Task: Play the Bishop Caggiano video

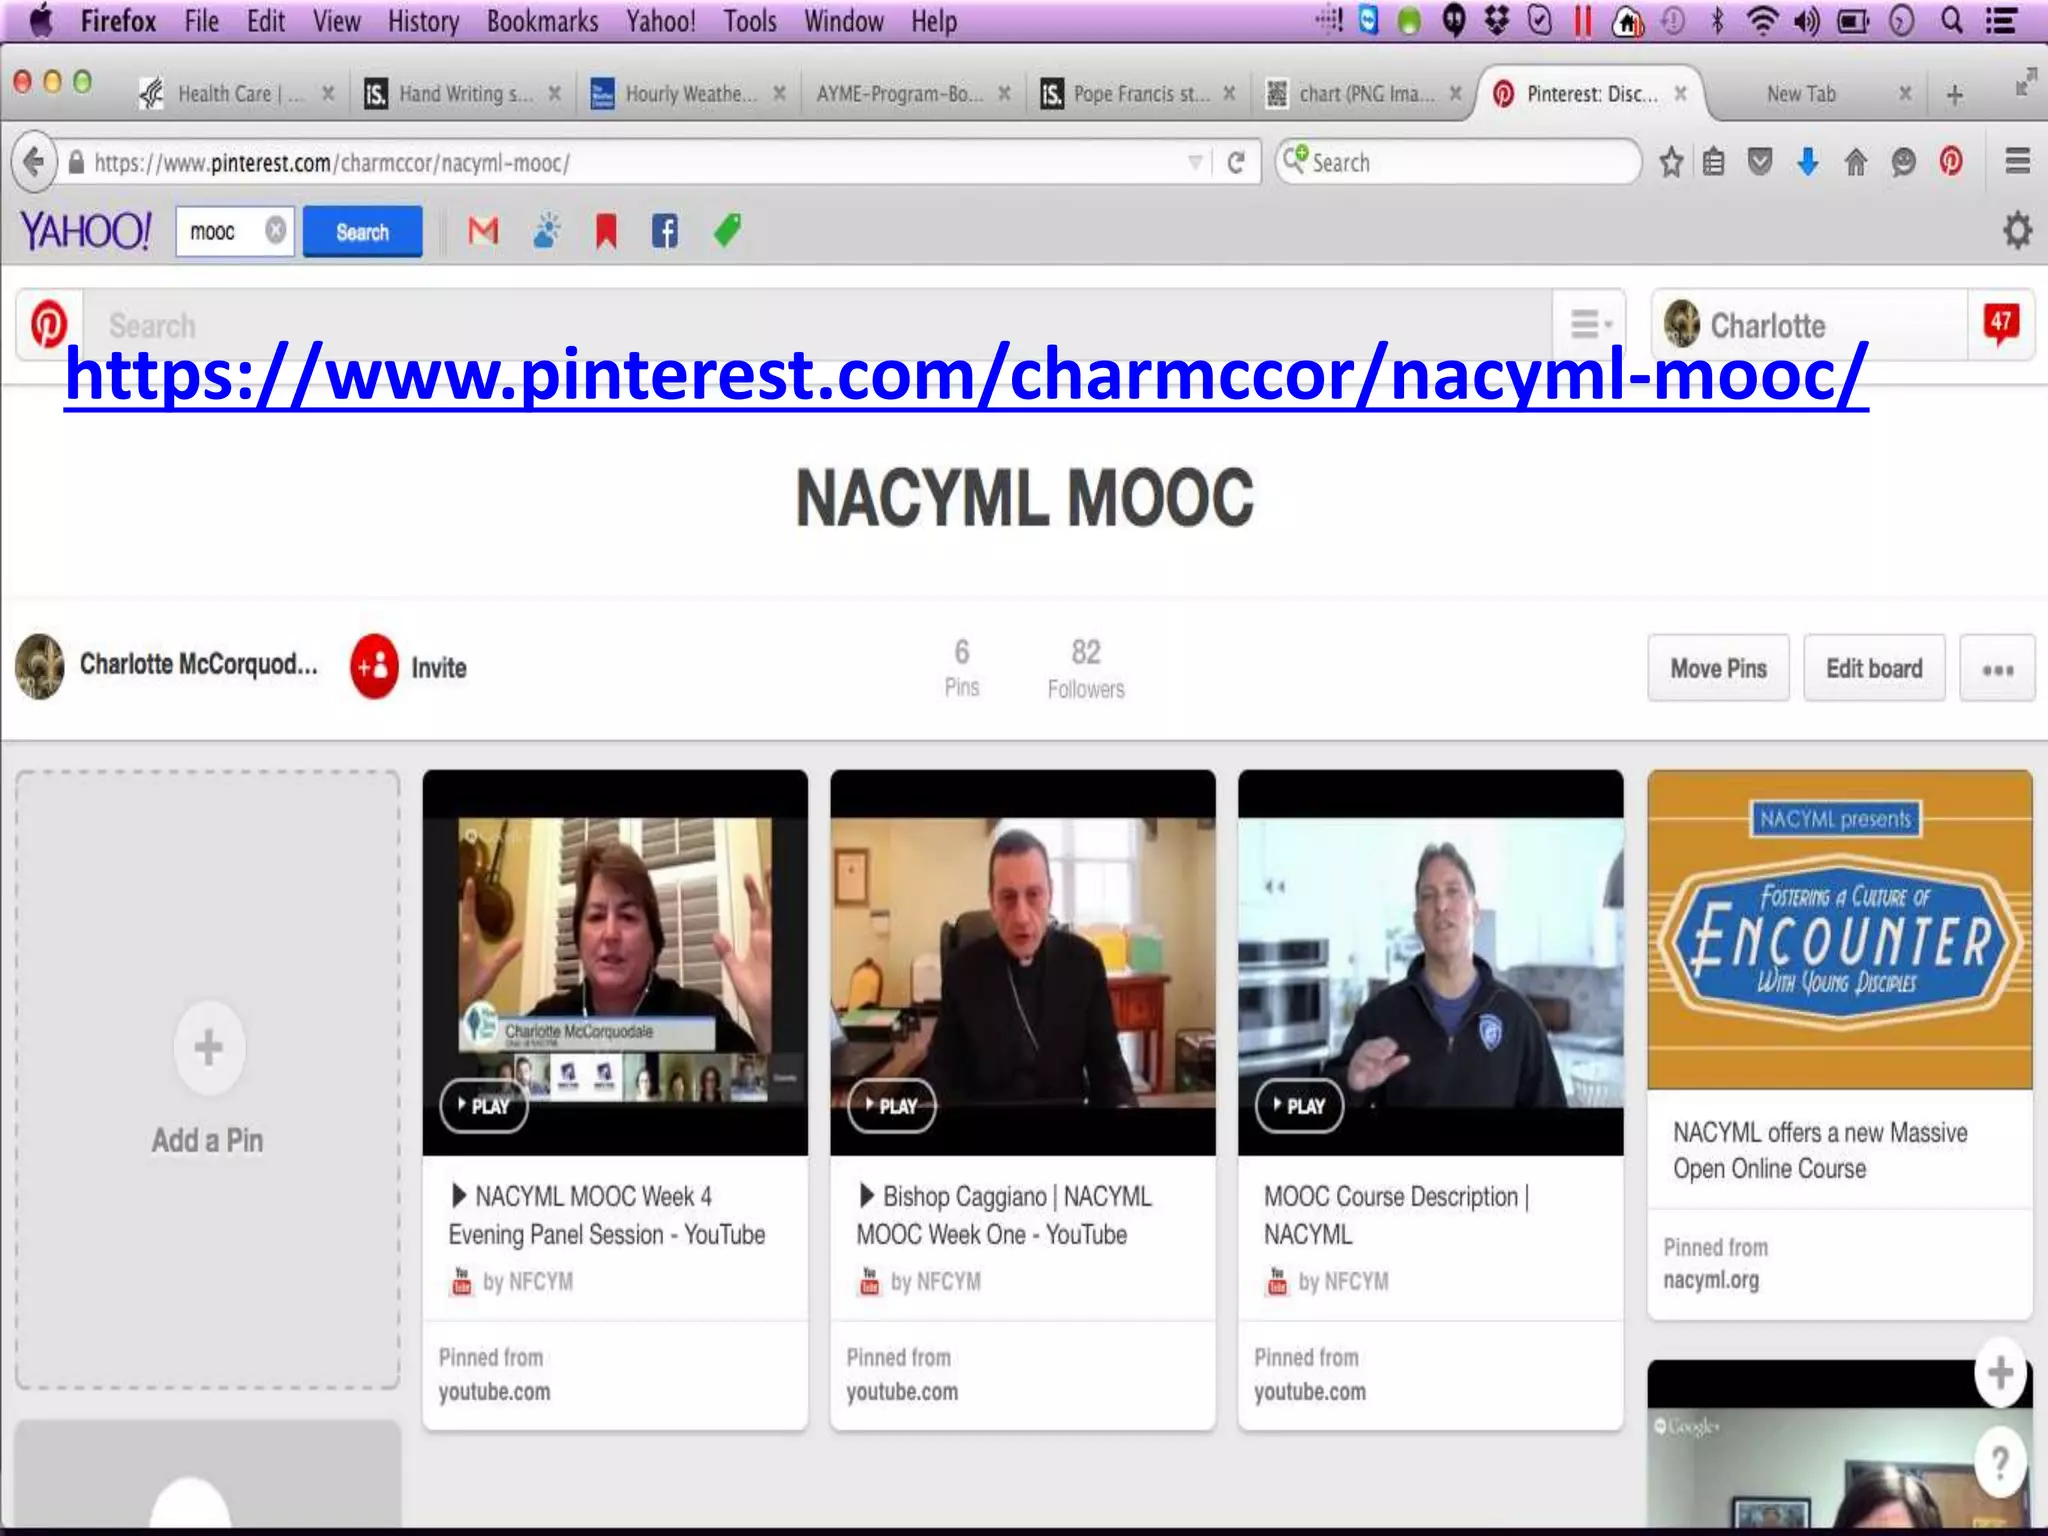Action: (x=892, y=1106)
